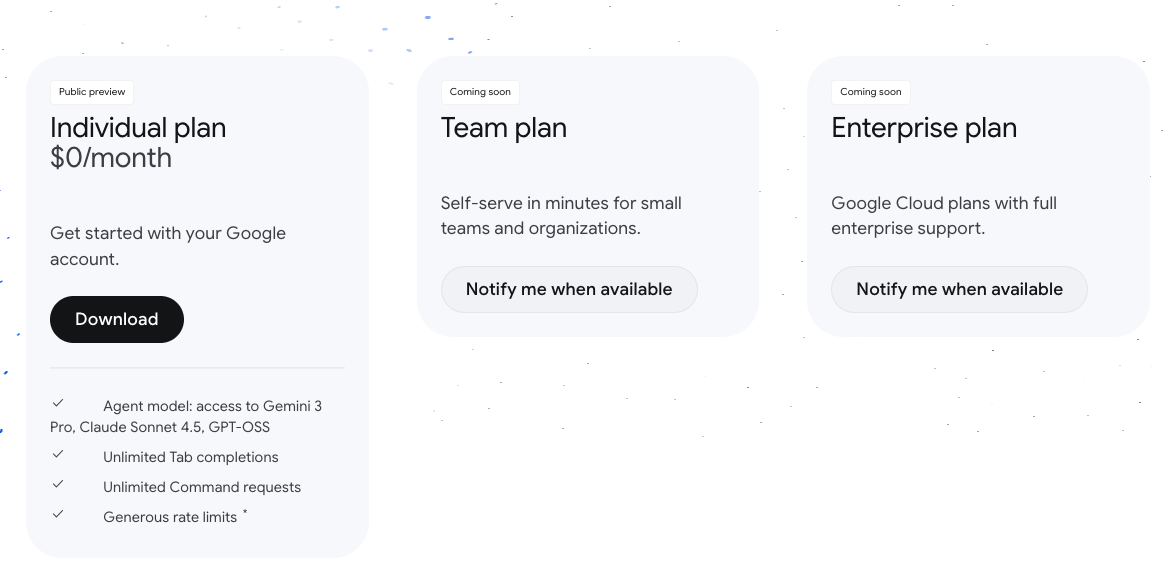The width and height of the screenshot is (1165, 582).
Task: Click the asterisk footnote after Generous rate limits
Action: pos(245,513)
